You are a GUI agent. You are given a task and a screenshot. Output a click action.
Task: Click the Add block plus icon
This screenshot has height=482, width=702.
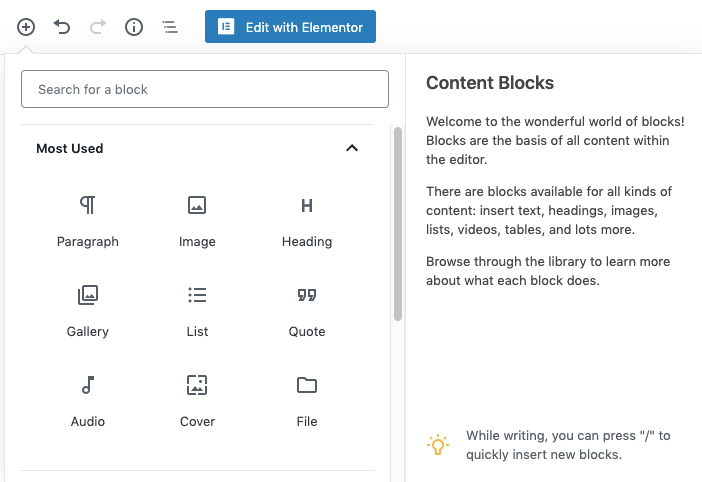point(26,27)
